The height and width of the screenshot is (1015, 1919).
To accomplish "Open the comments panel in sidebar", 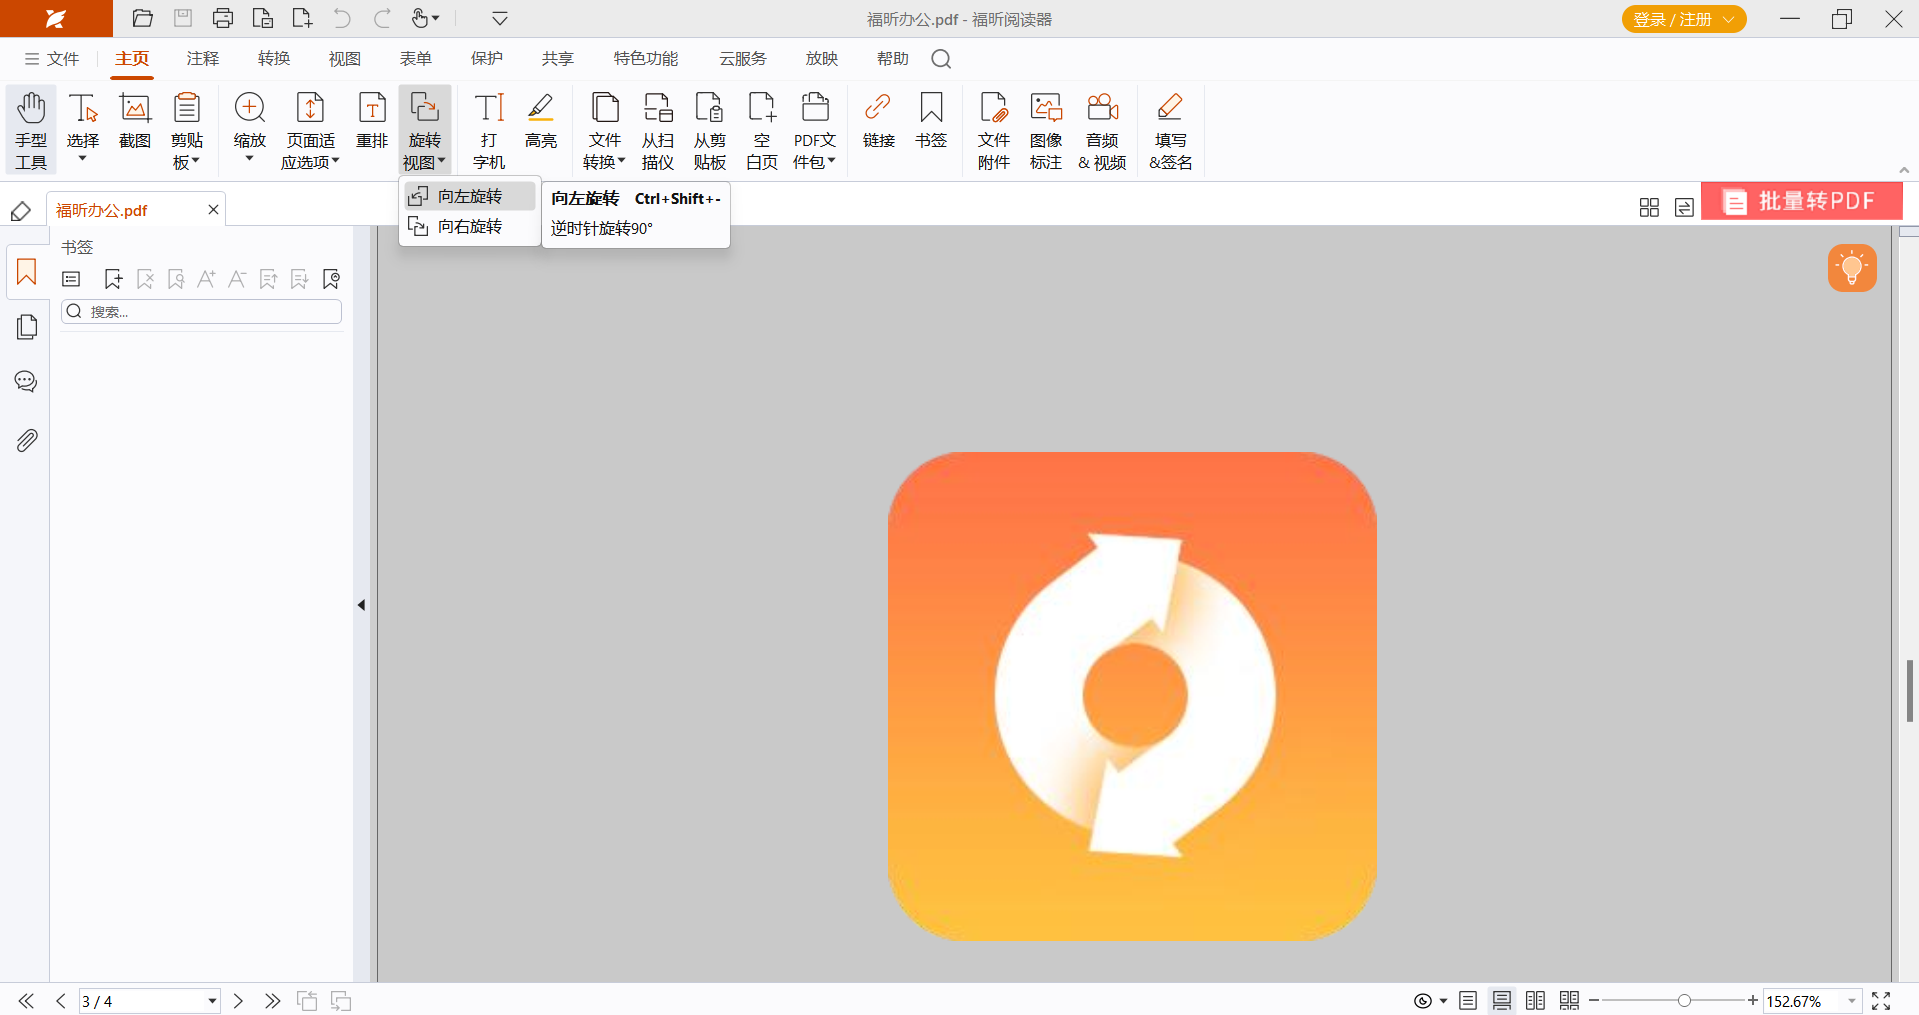I will click(x=27, y=382).
